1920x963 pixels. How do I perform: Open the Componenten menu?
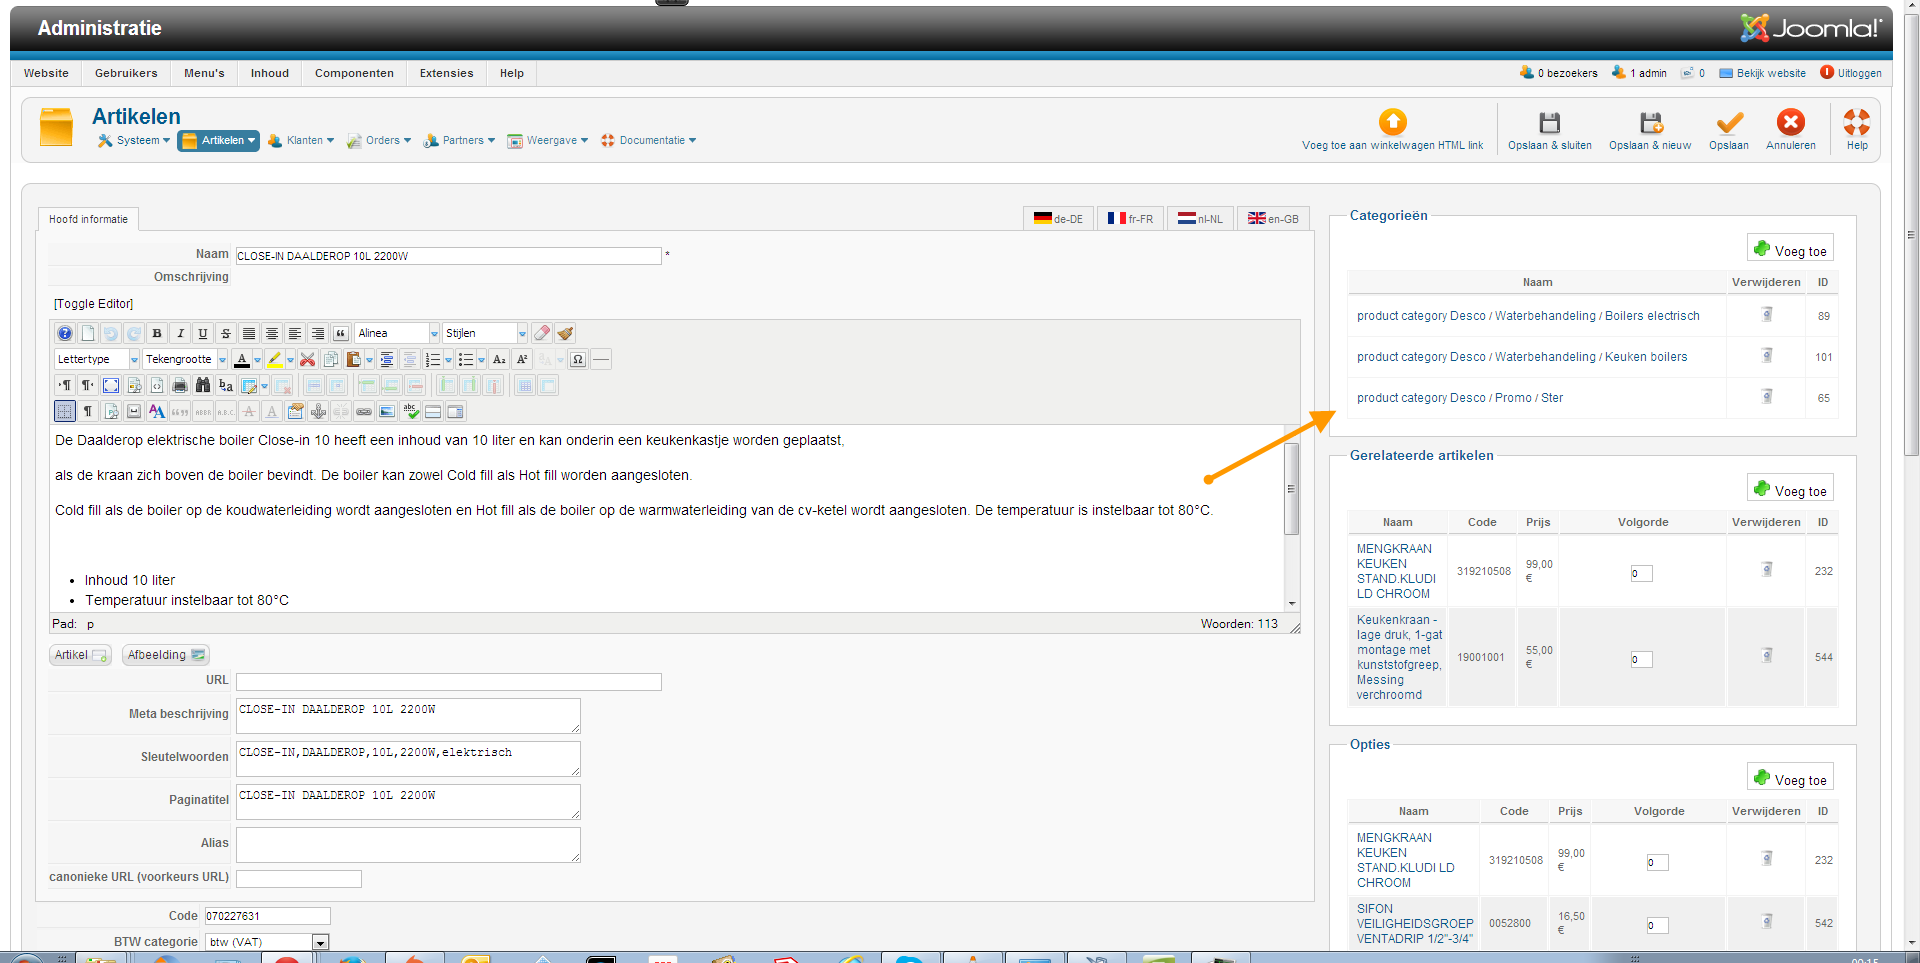354,73
